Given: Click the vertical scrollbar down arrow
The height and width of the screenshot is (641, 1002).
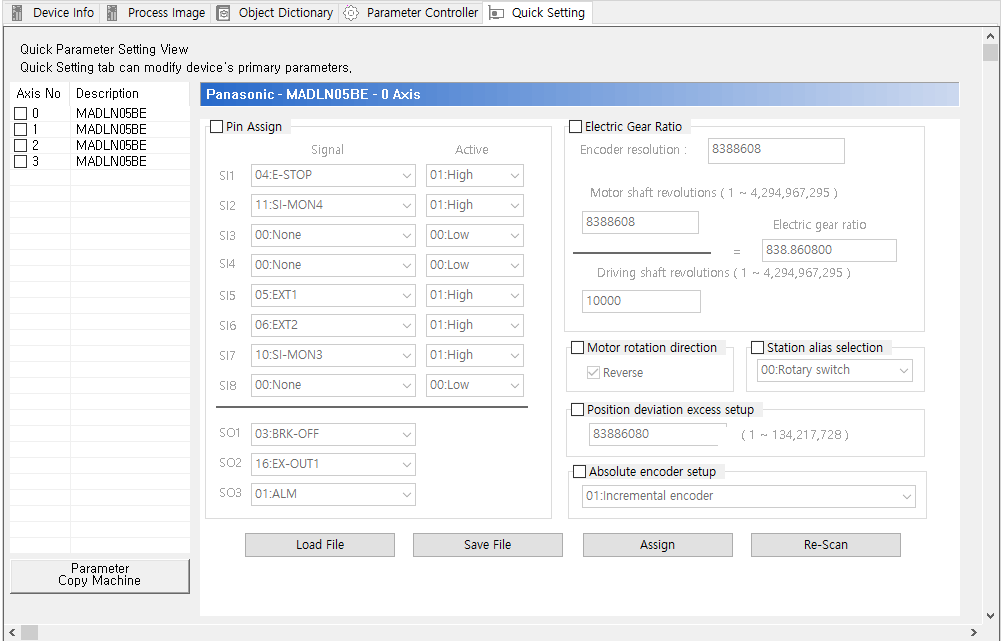Looking at the screenshot, I should (990, 616).
